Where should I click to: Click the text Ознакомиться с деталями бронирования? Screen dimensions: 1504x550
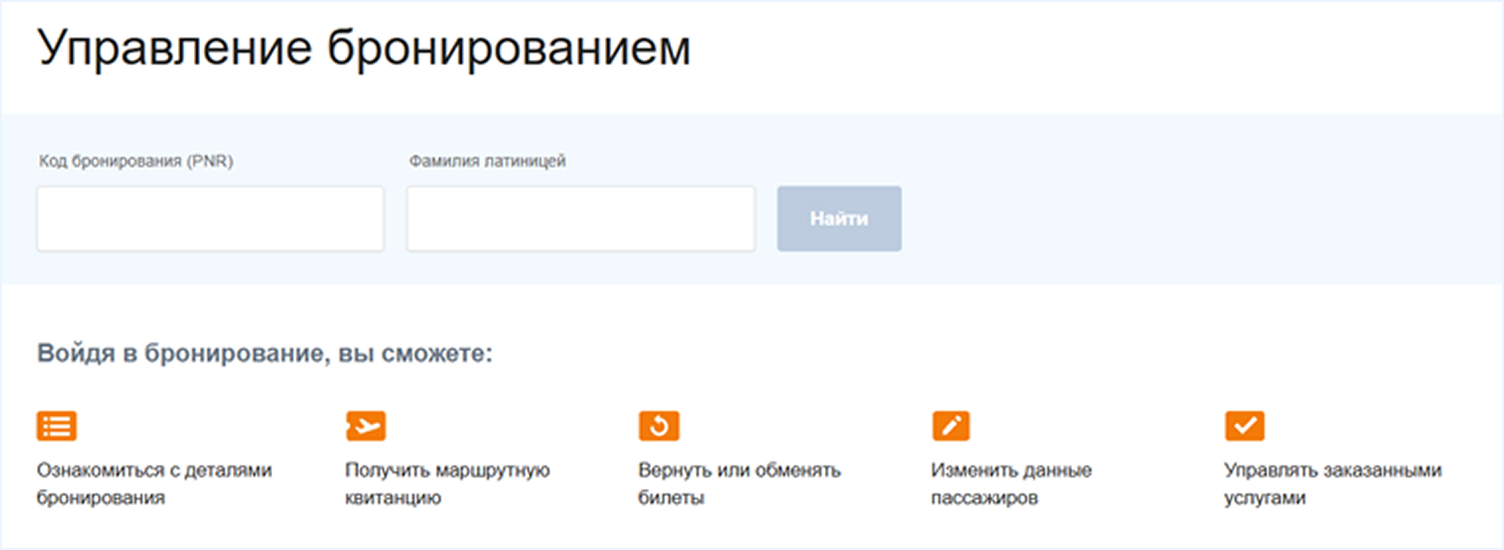pyautogui.click(x=155, y=484)
